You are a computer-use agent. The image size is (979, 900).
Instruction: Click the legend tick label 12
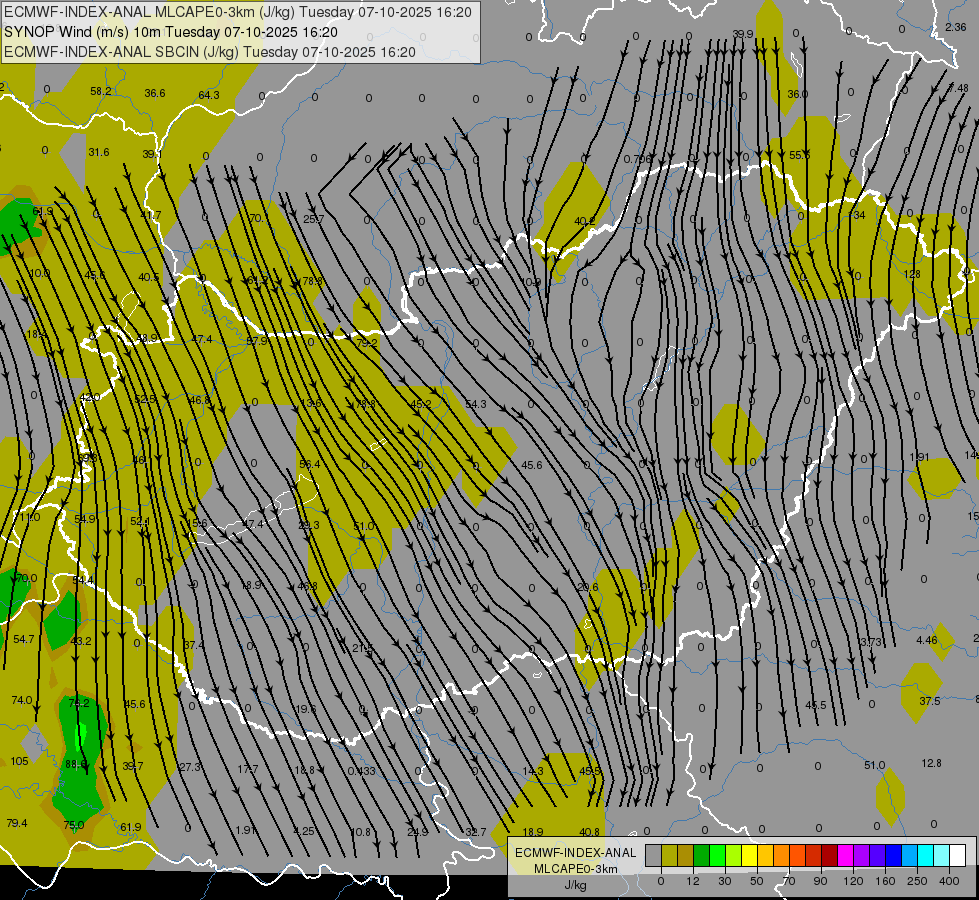pyautogui.click(x=692, y=879)
